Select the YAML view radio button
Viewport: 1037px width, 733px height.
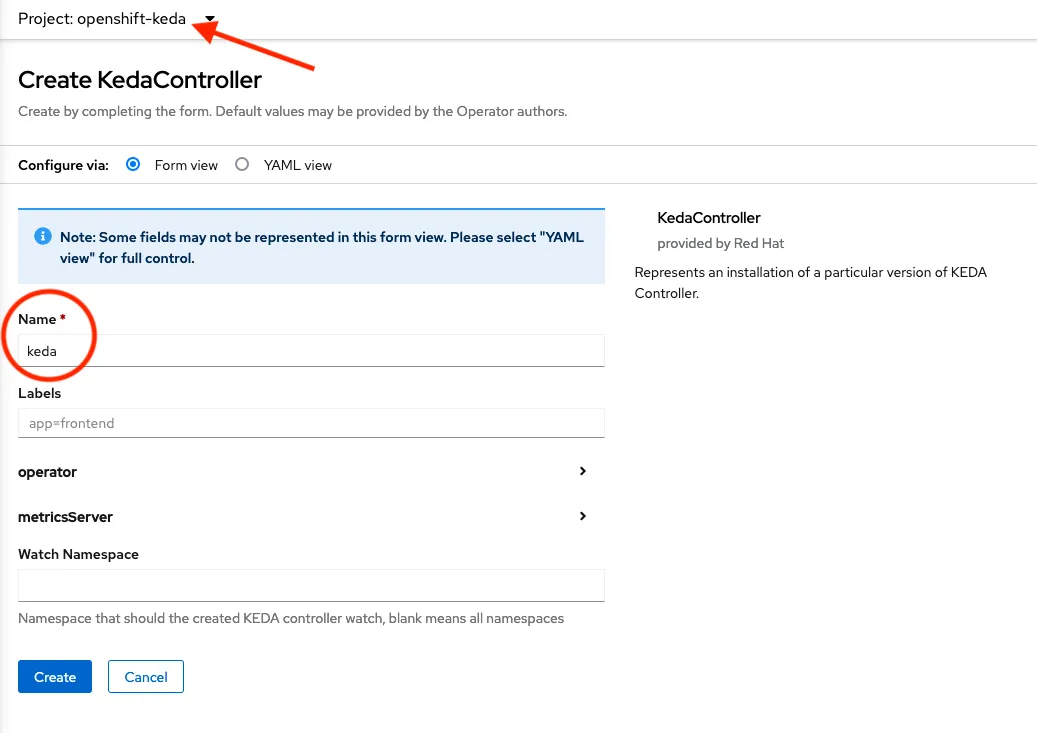(241, 164)
